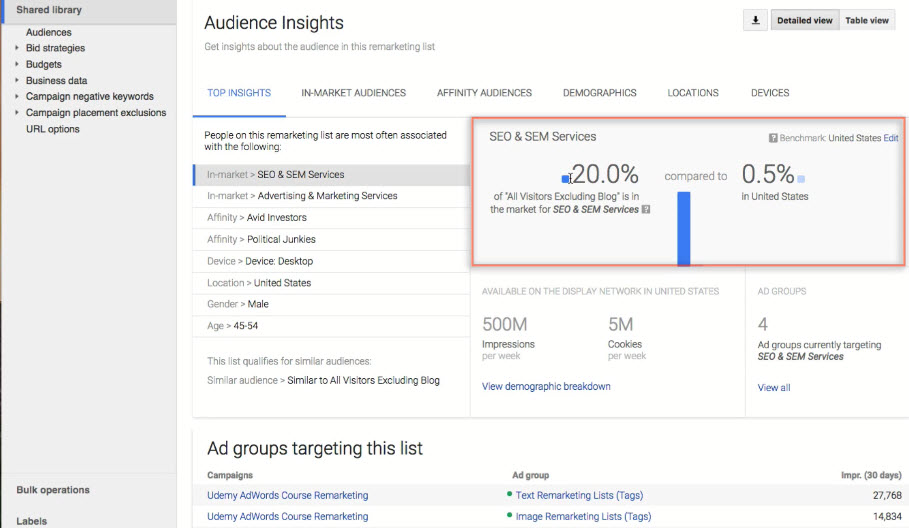Expand Campaign negative keywords item
909x528 pixels.
point(17,97)
